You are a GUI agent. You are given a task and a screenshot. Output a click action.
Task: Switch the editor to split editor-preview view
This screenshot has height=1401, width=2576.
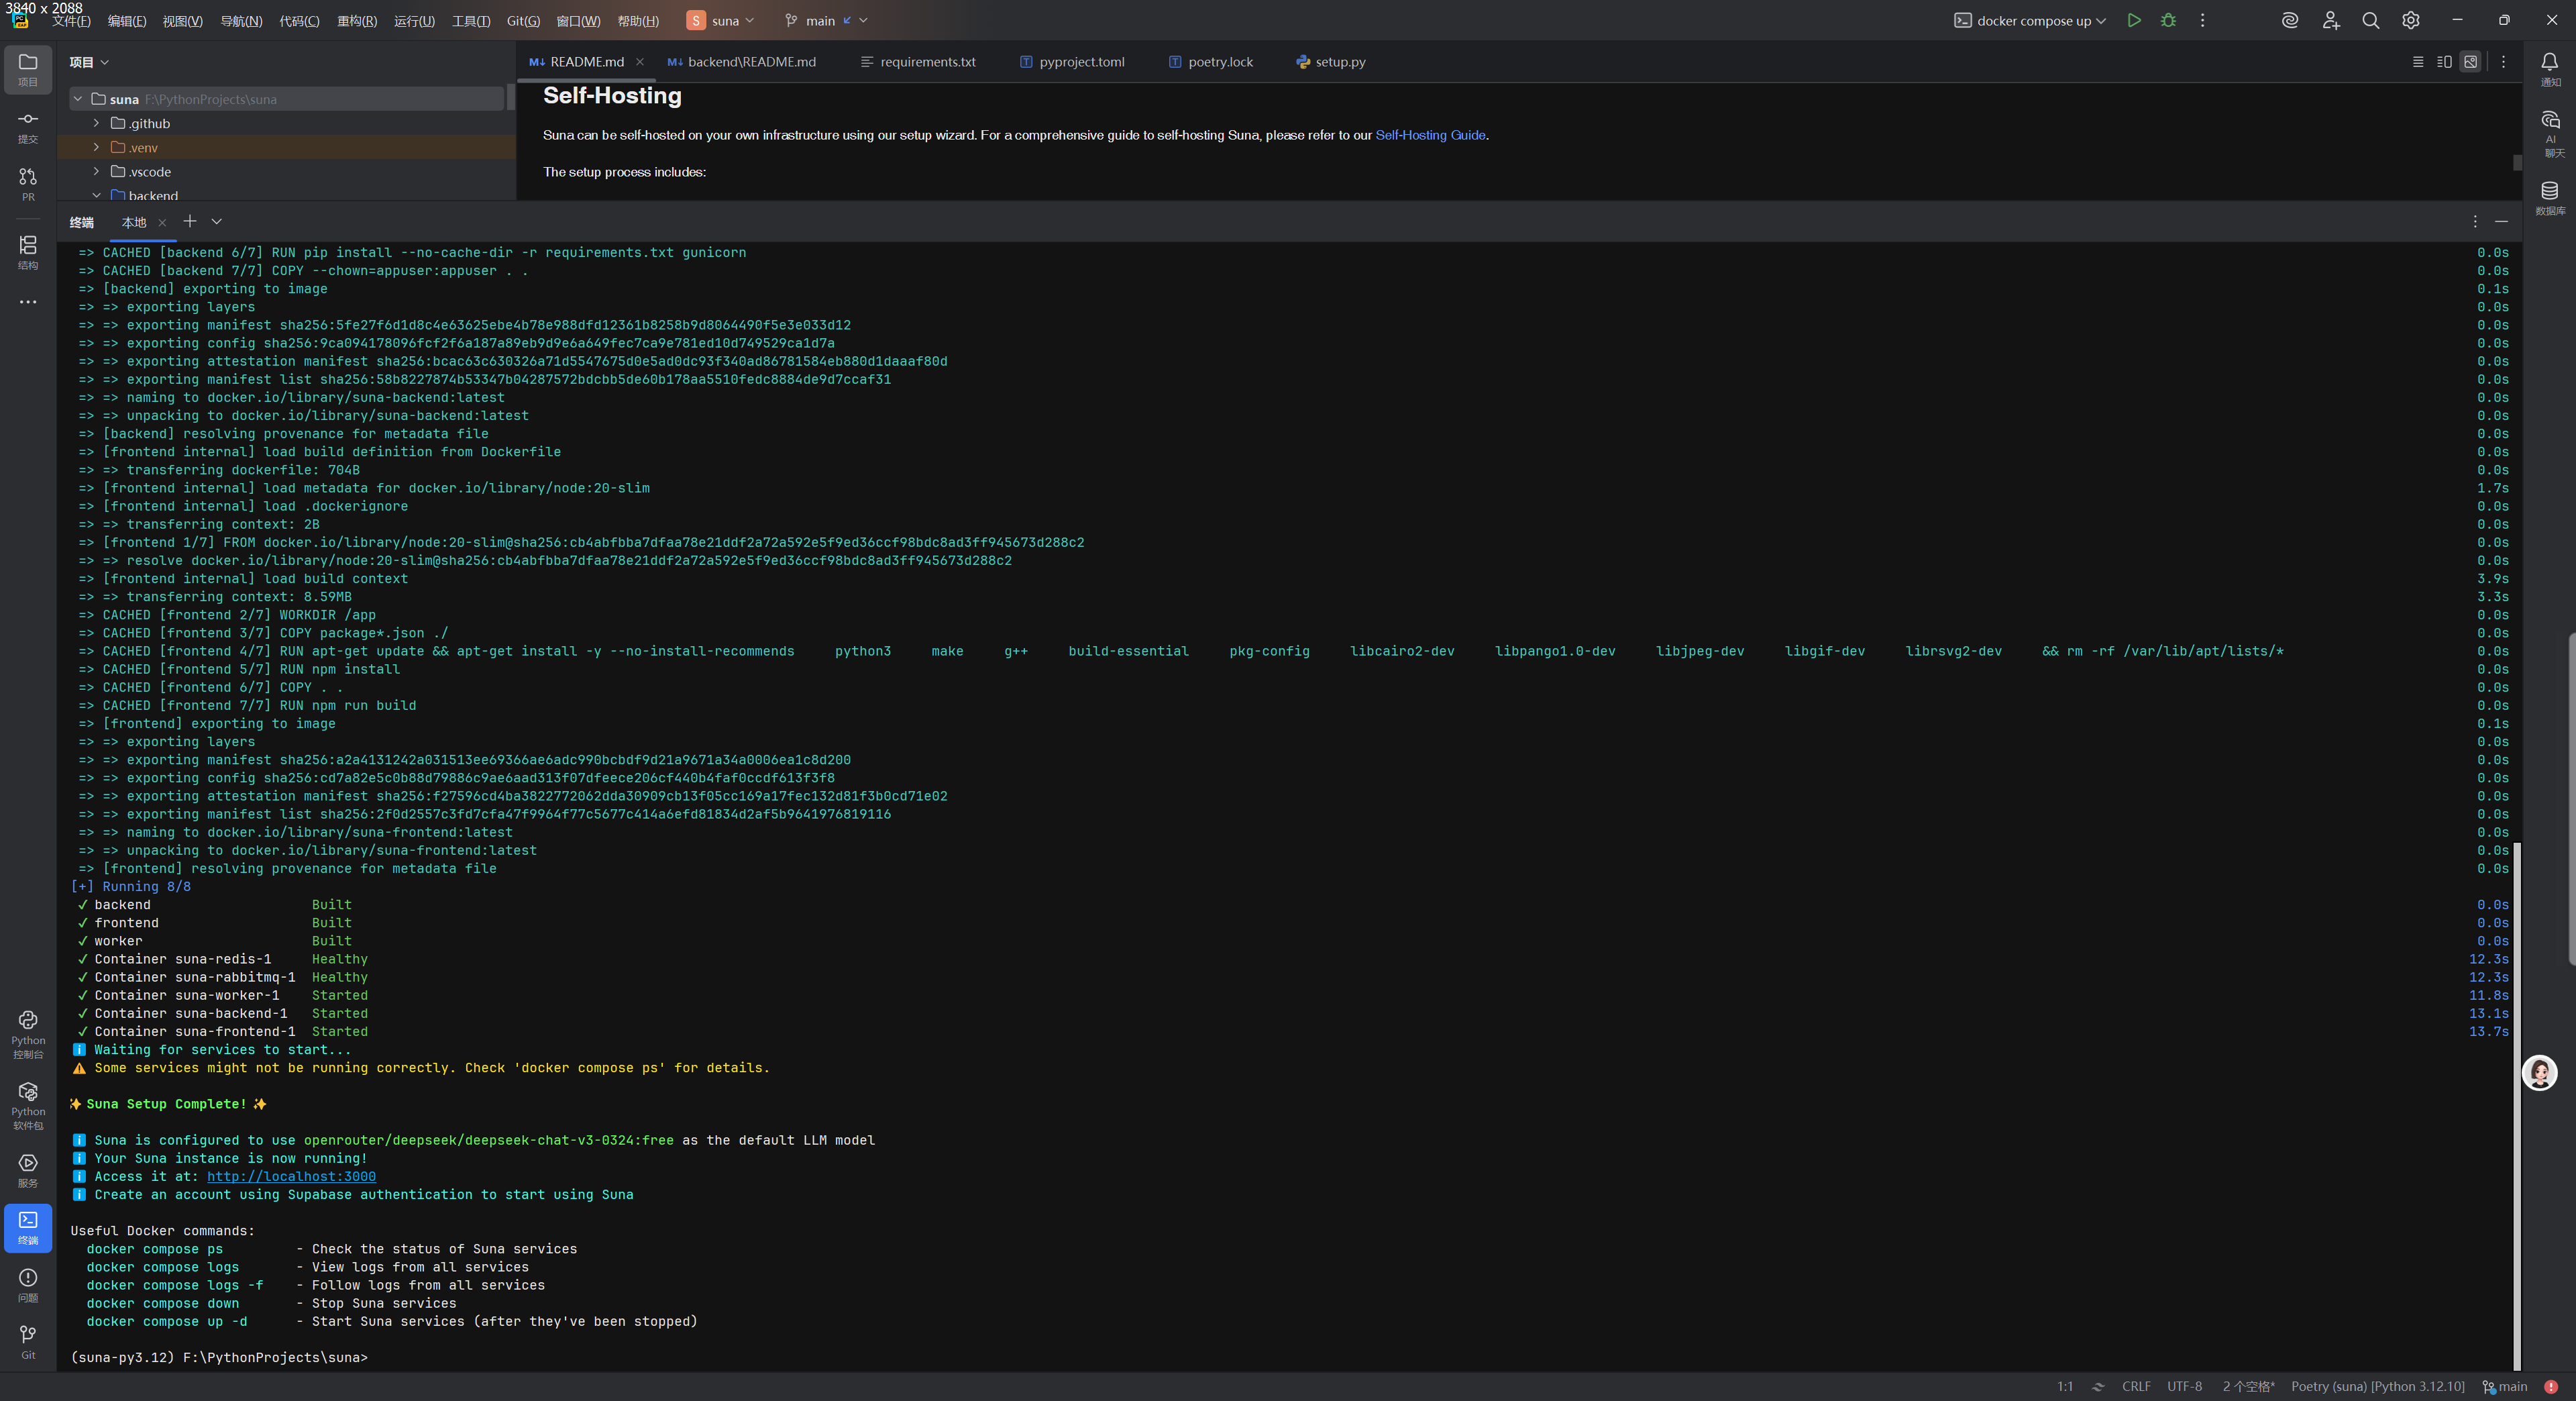(2444, 62)
